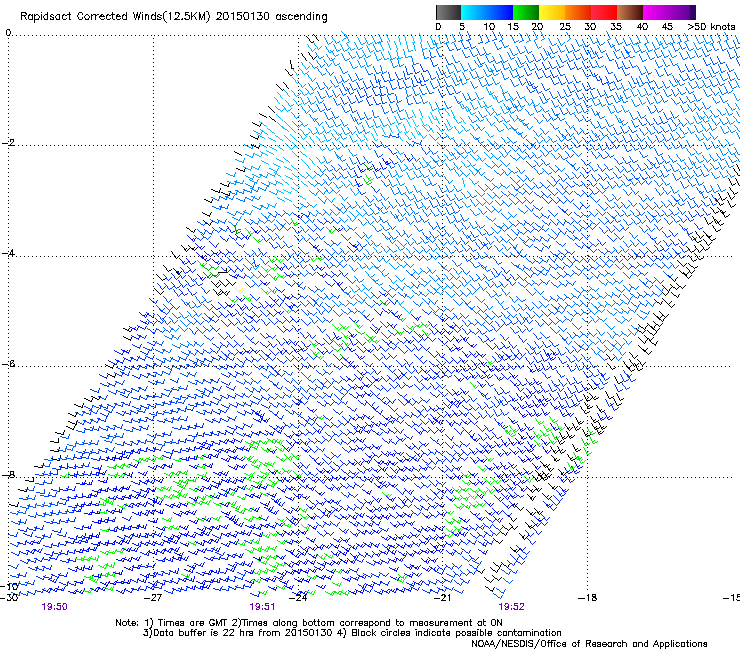Click the -2 latitude axis label

pos(8,143)
